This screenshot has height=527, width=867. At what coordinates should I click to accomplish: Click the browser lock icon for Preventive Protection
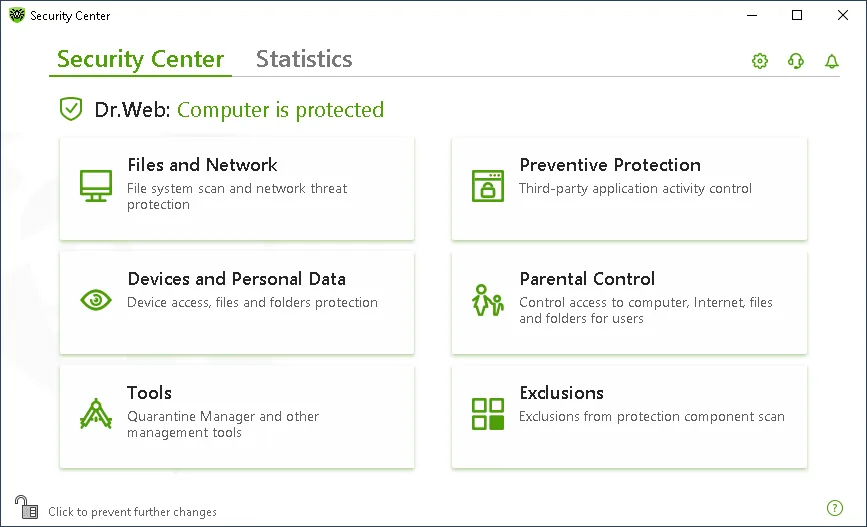pos(488,186)
